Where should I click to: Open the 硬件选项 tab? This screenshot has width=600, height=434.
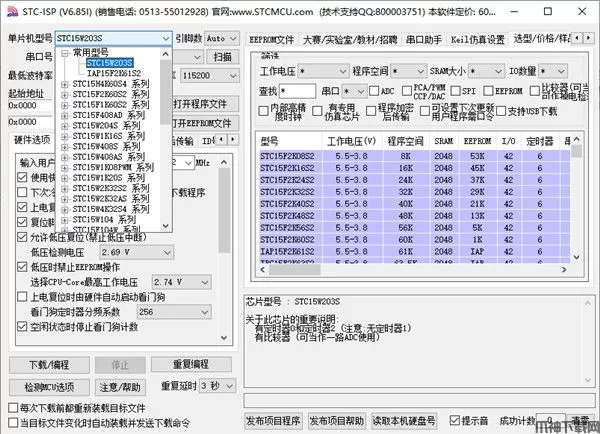click(32, 140)
